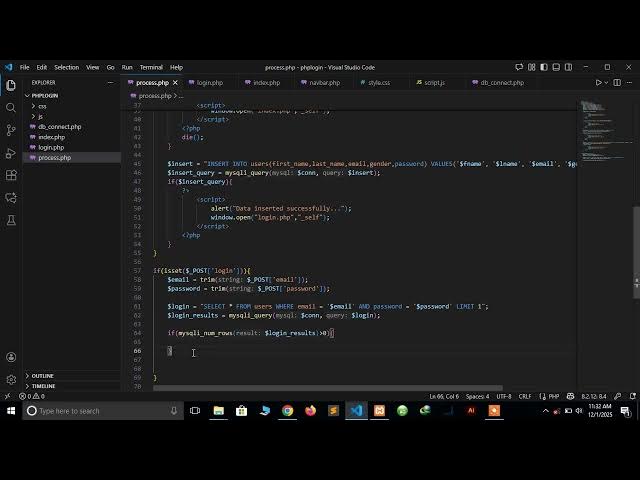Open the Go menu
Screen dimensions: 640x480
coord(111,67)
